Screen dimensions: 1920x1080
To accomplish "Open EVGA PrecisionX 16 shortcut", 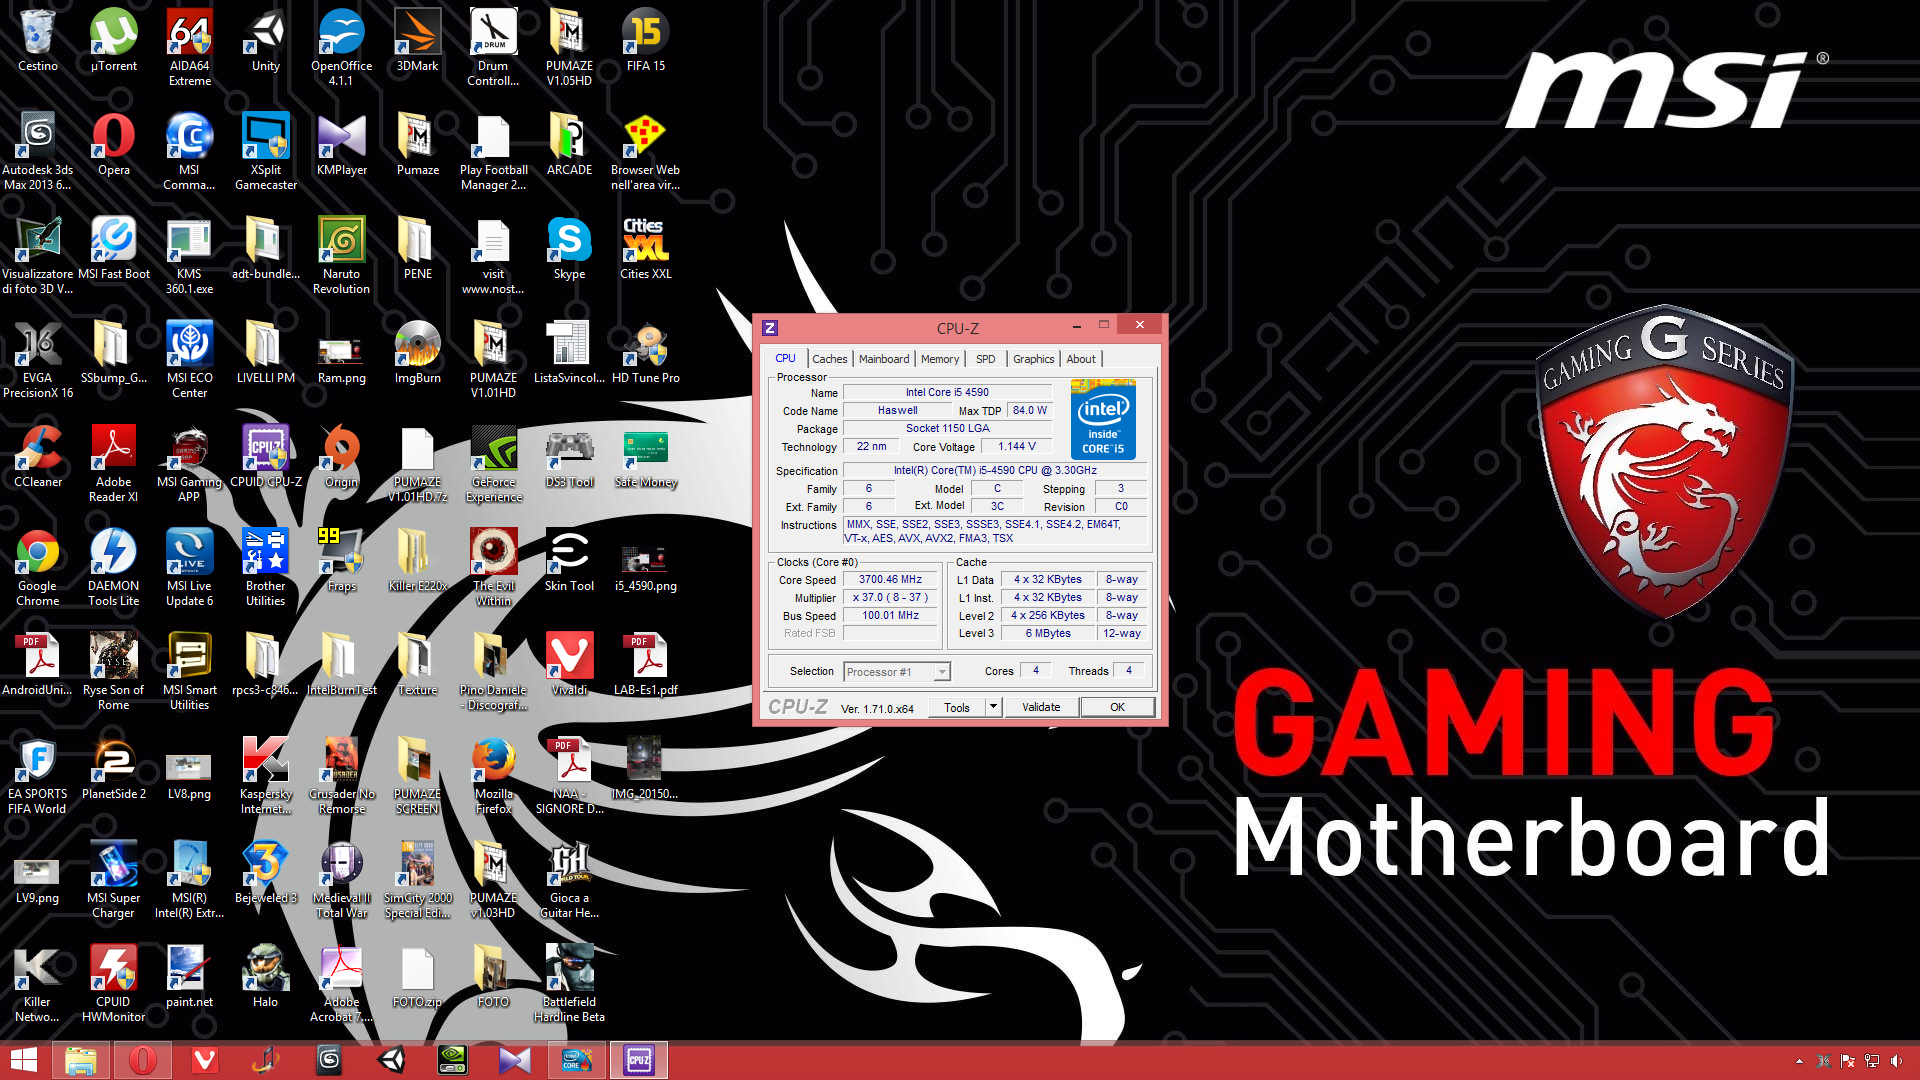I will pos(37,359).
